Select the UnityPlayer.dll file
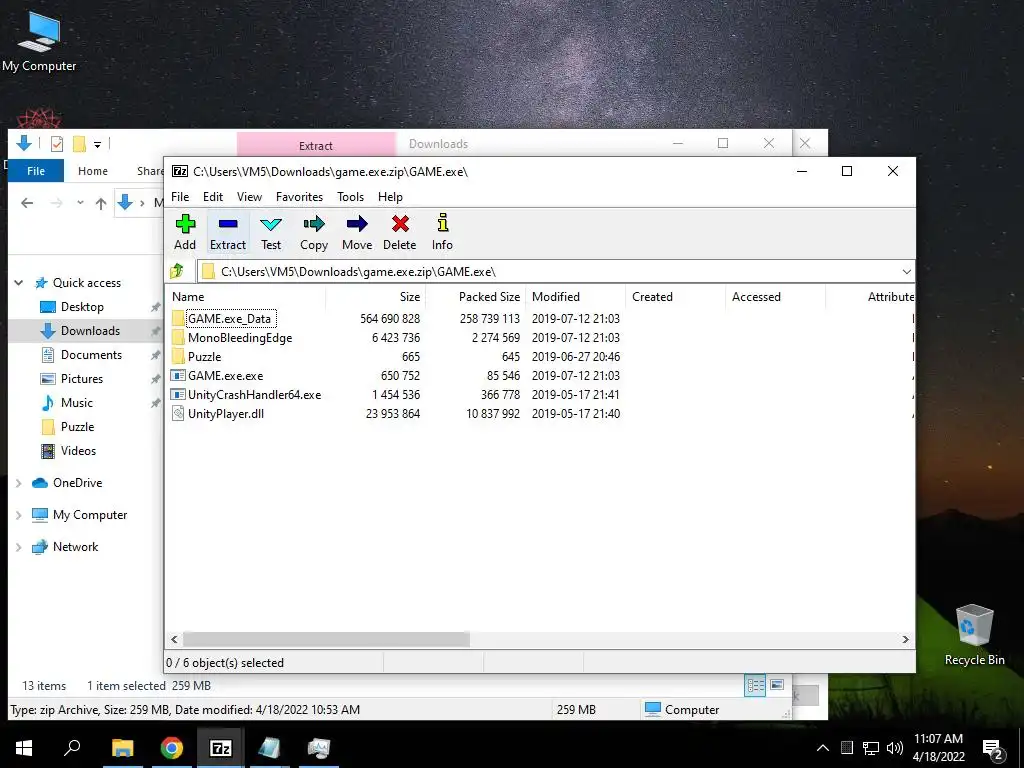This screenshot has width=1024, height=768. (225, 413)
